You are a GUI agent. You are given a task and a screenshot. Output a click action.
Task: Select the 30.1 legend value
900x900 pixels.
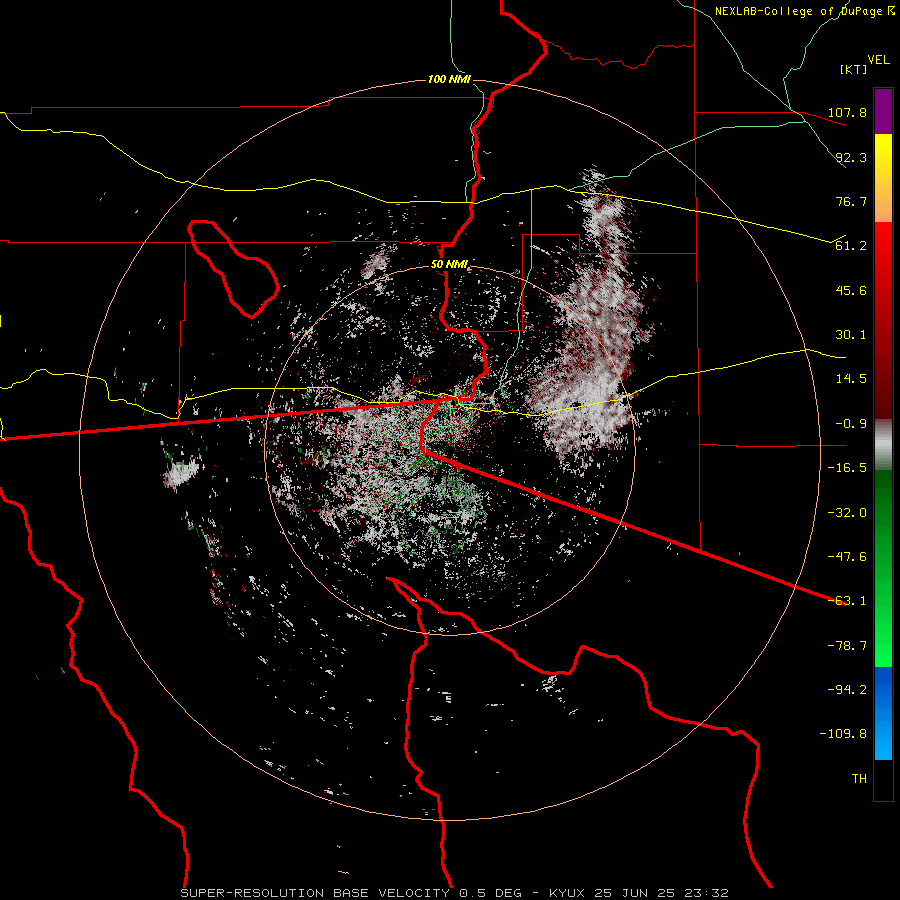851,335
